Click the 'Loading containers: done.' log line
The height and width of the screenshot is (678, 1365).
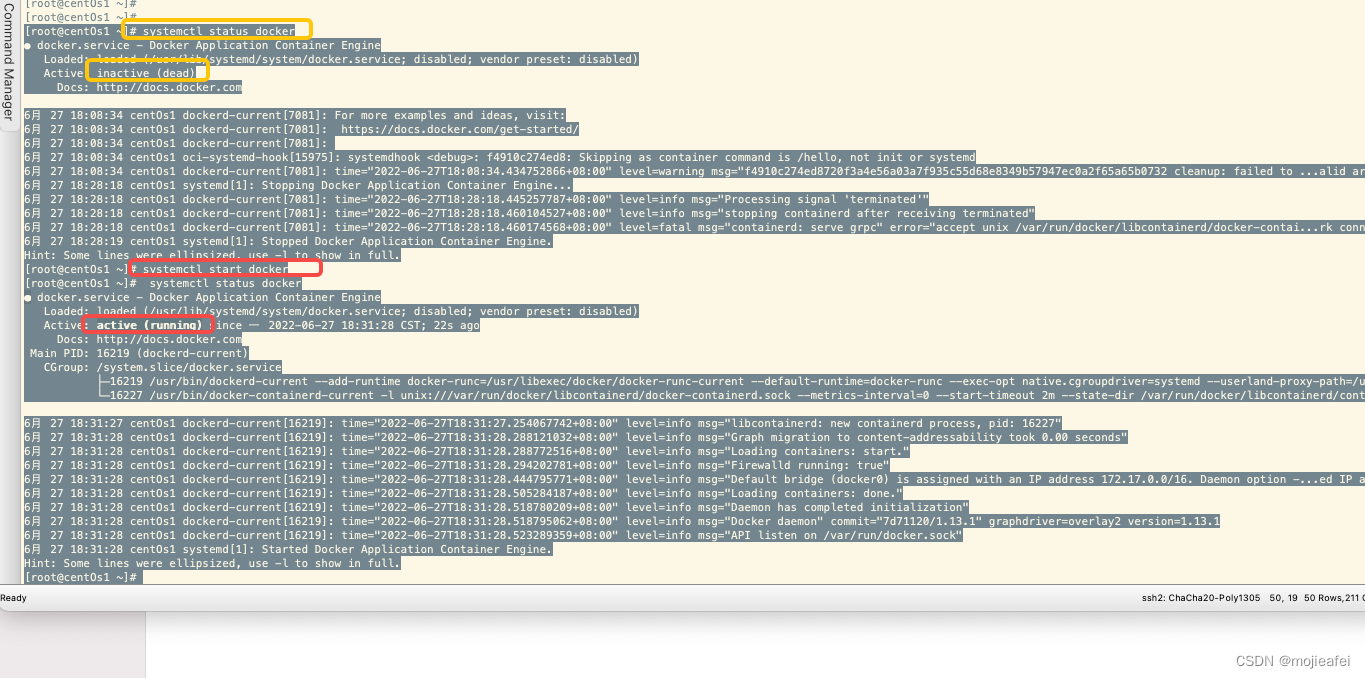463,493
